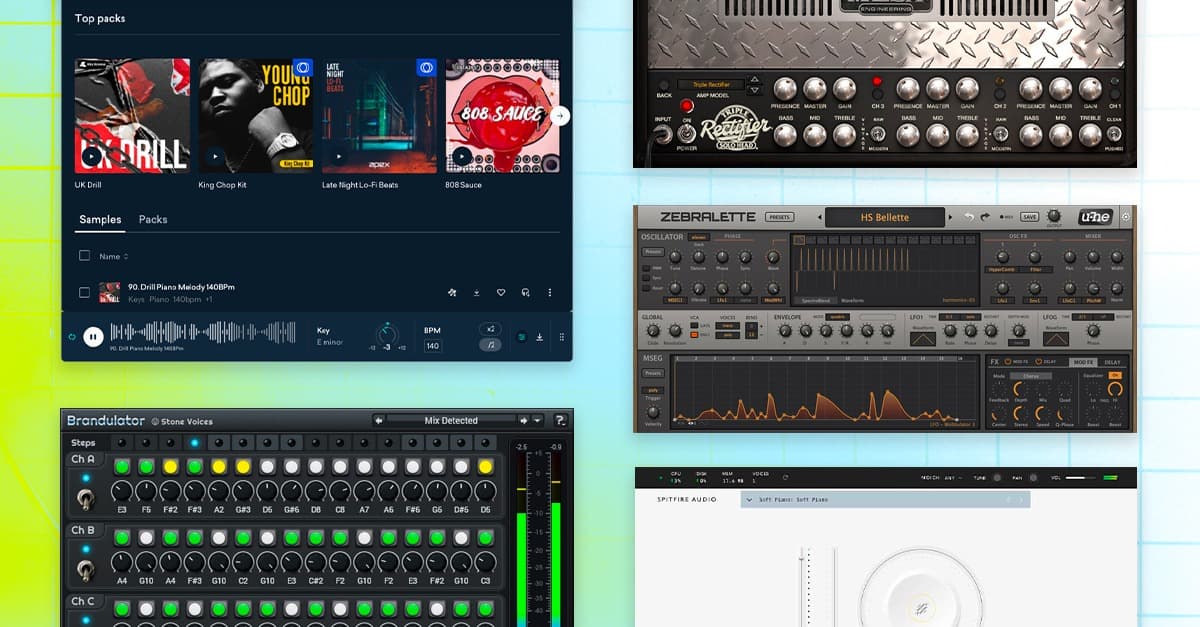1200x627 pixels.
Task: Click the Zebralette Output knob
Action: point(1052,215)
